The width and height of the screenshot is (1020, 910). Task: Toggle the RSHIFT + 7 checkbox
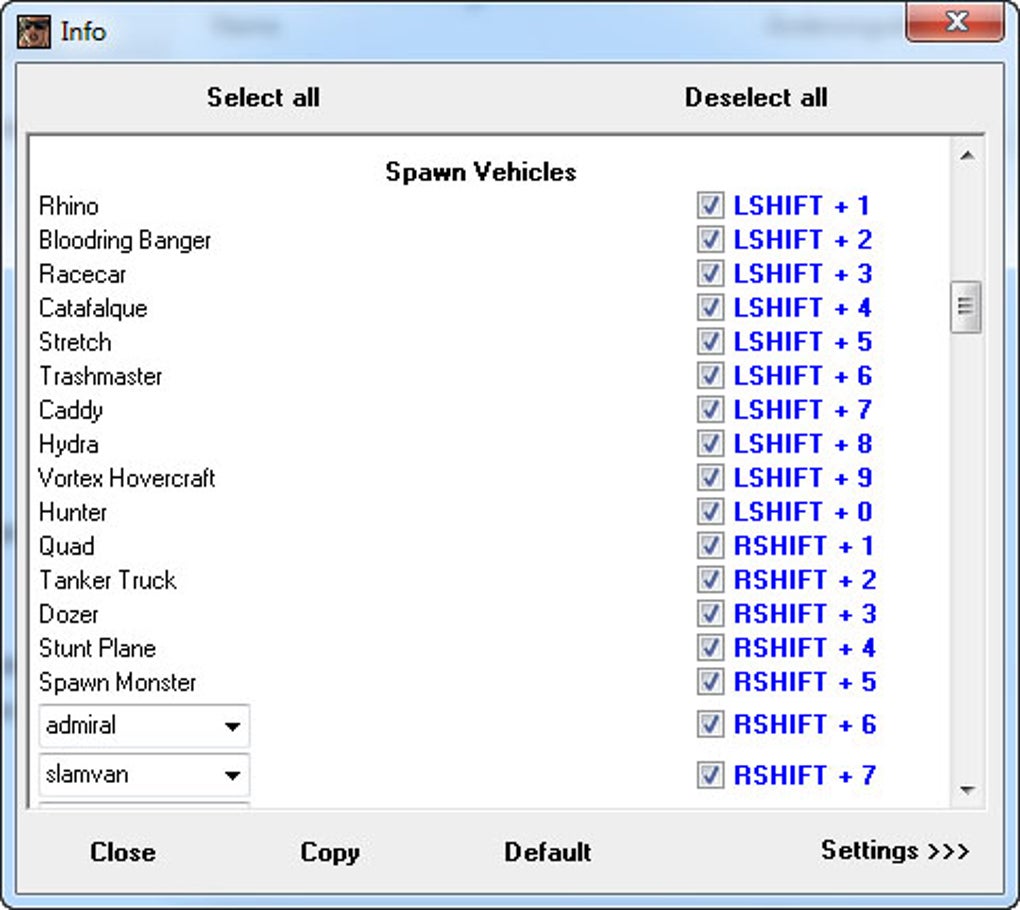pyautogui.click(x=710, y=775)
